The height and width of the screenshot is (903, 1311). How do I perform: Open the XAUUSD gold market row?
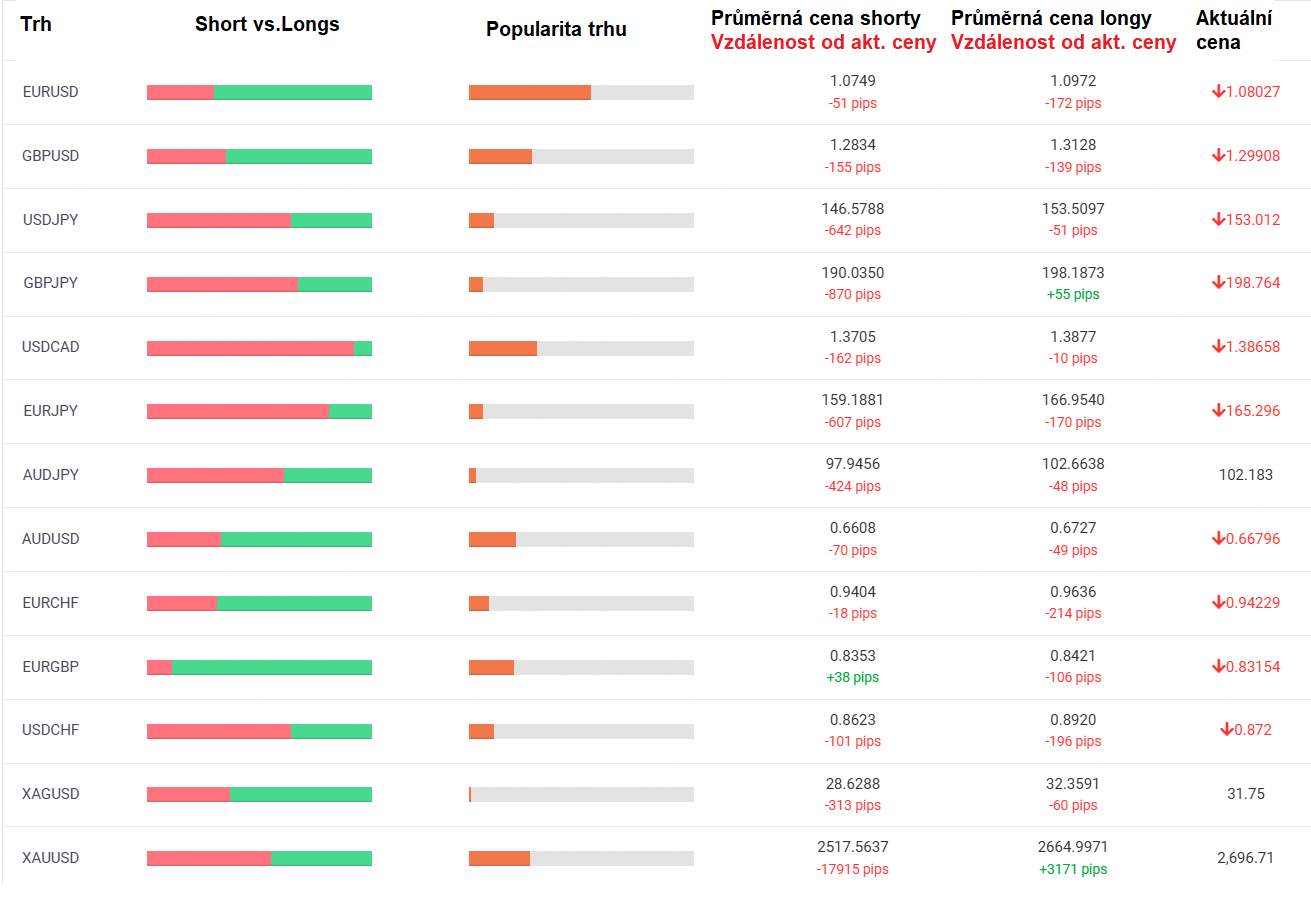(x=50, y=858)
